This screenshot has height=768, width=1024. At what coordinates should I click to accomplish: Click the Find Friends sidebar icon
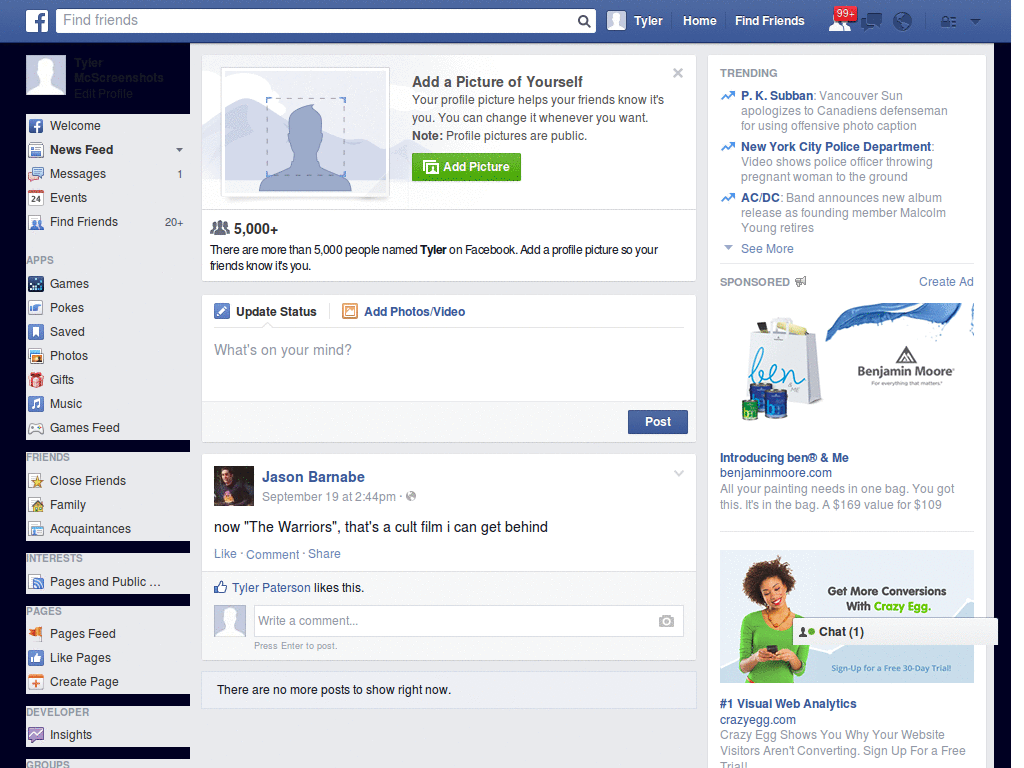pos(36,222)
